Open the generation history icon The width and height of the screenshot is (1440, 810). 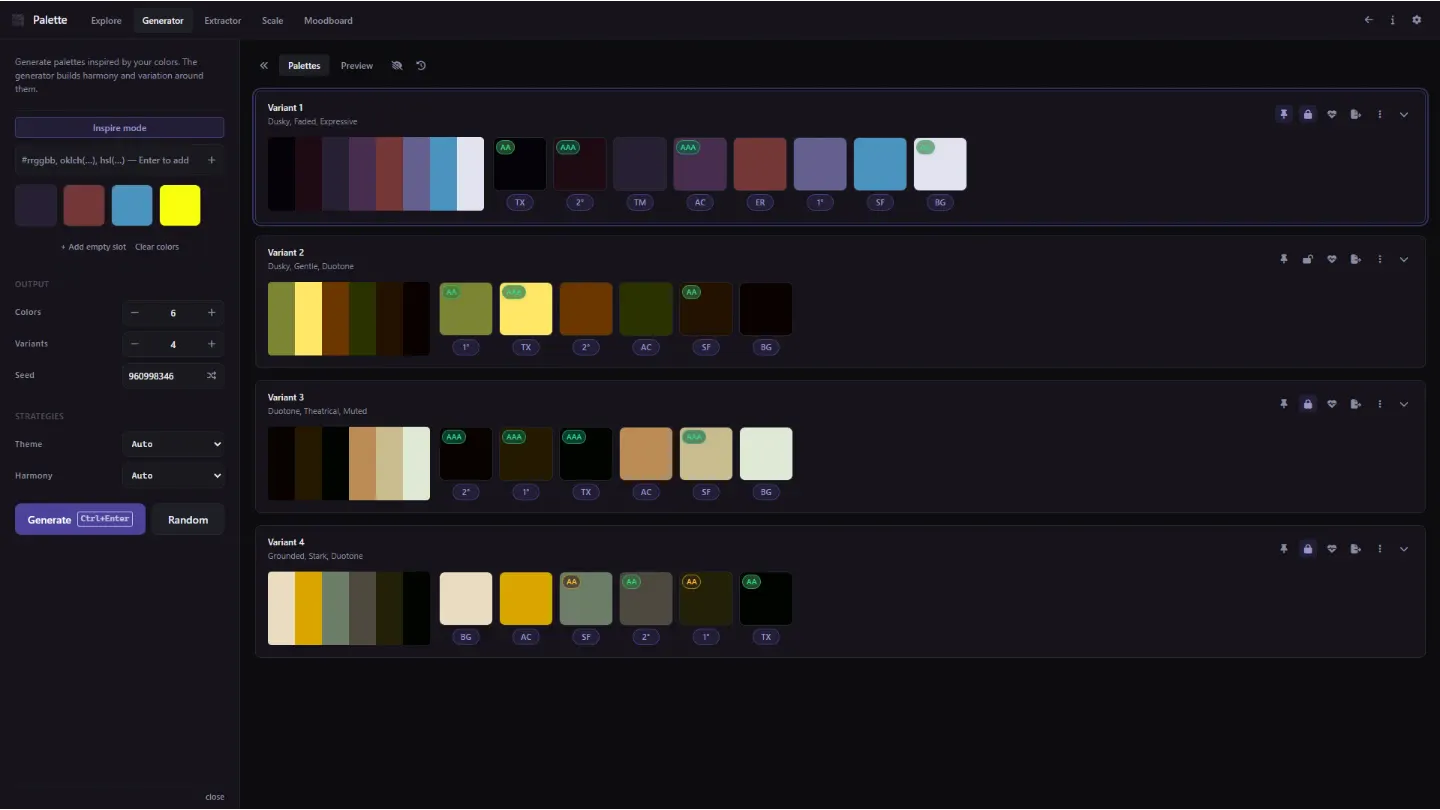[421, 66]
